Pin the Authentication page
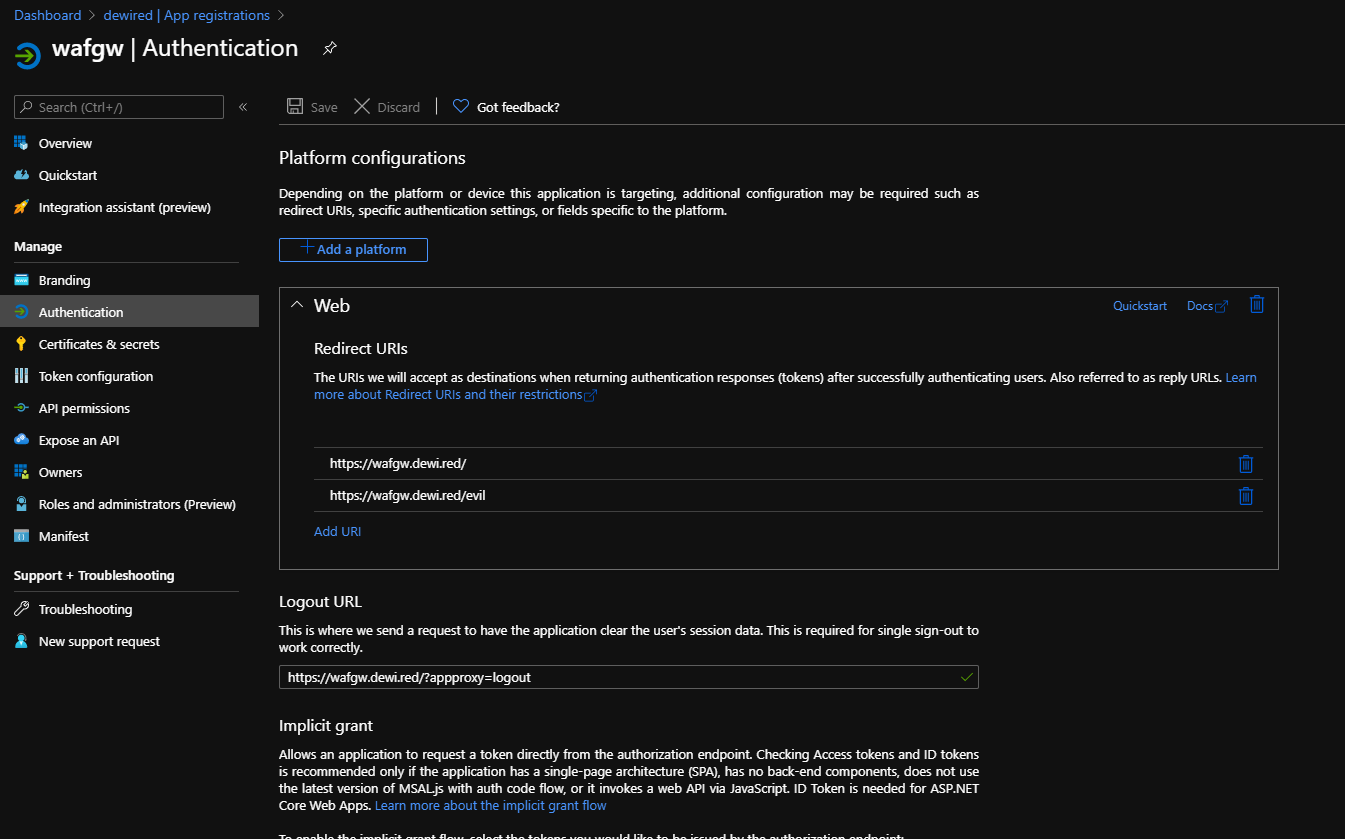The width and height of the screenshot is (1345, 839). tap(329, 47)
